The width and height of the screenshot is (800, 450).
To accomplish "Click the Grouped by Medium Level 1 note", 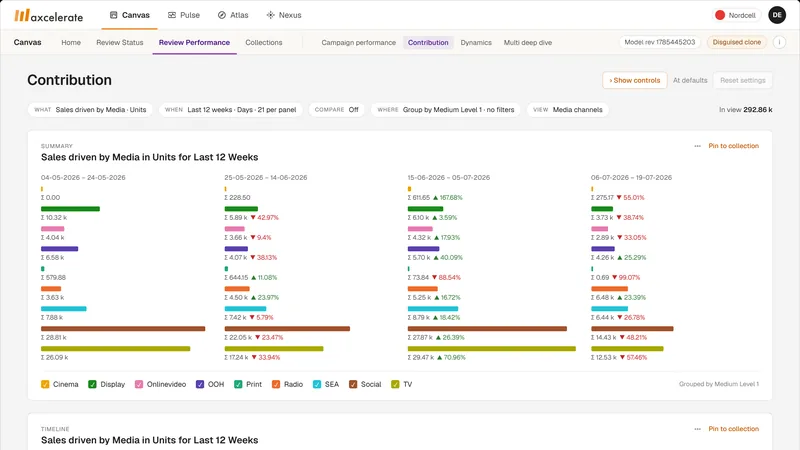I will 719,384.
